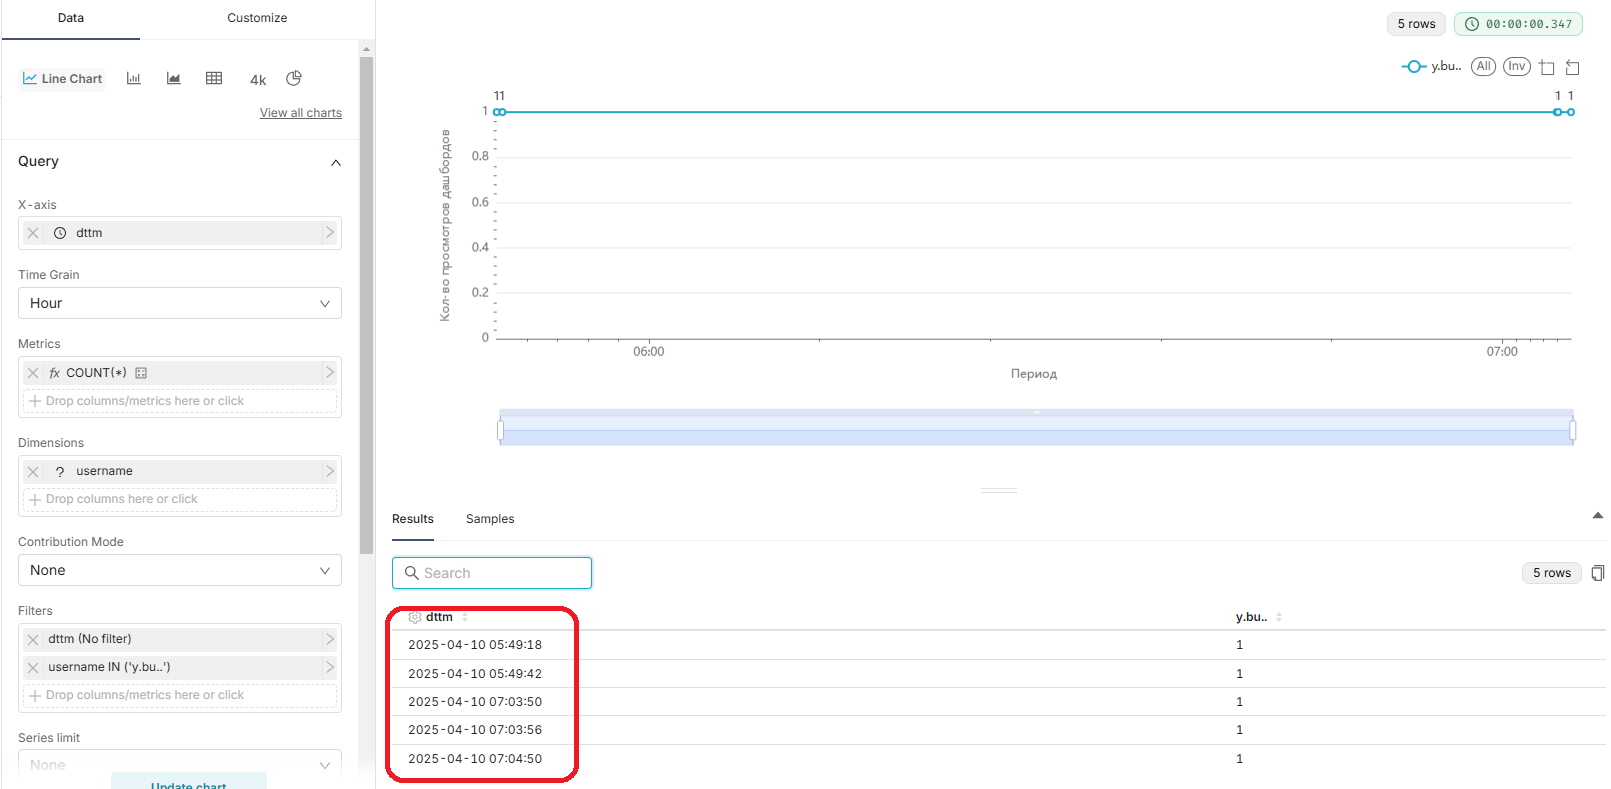Remove the COUNT(*) metric

point(33,373)
